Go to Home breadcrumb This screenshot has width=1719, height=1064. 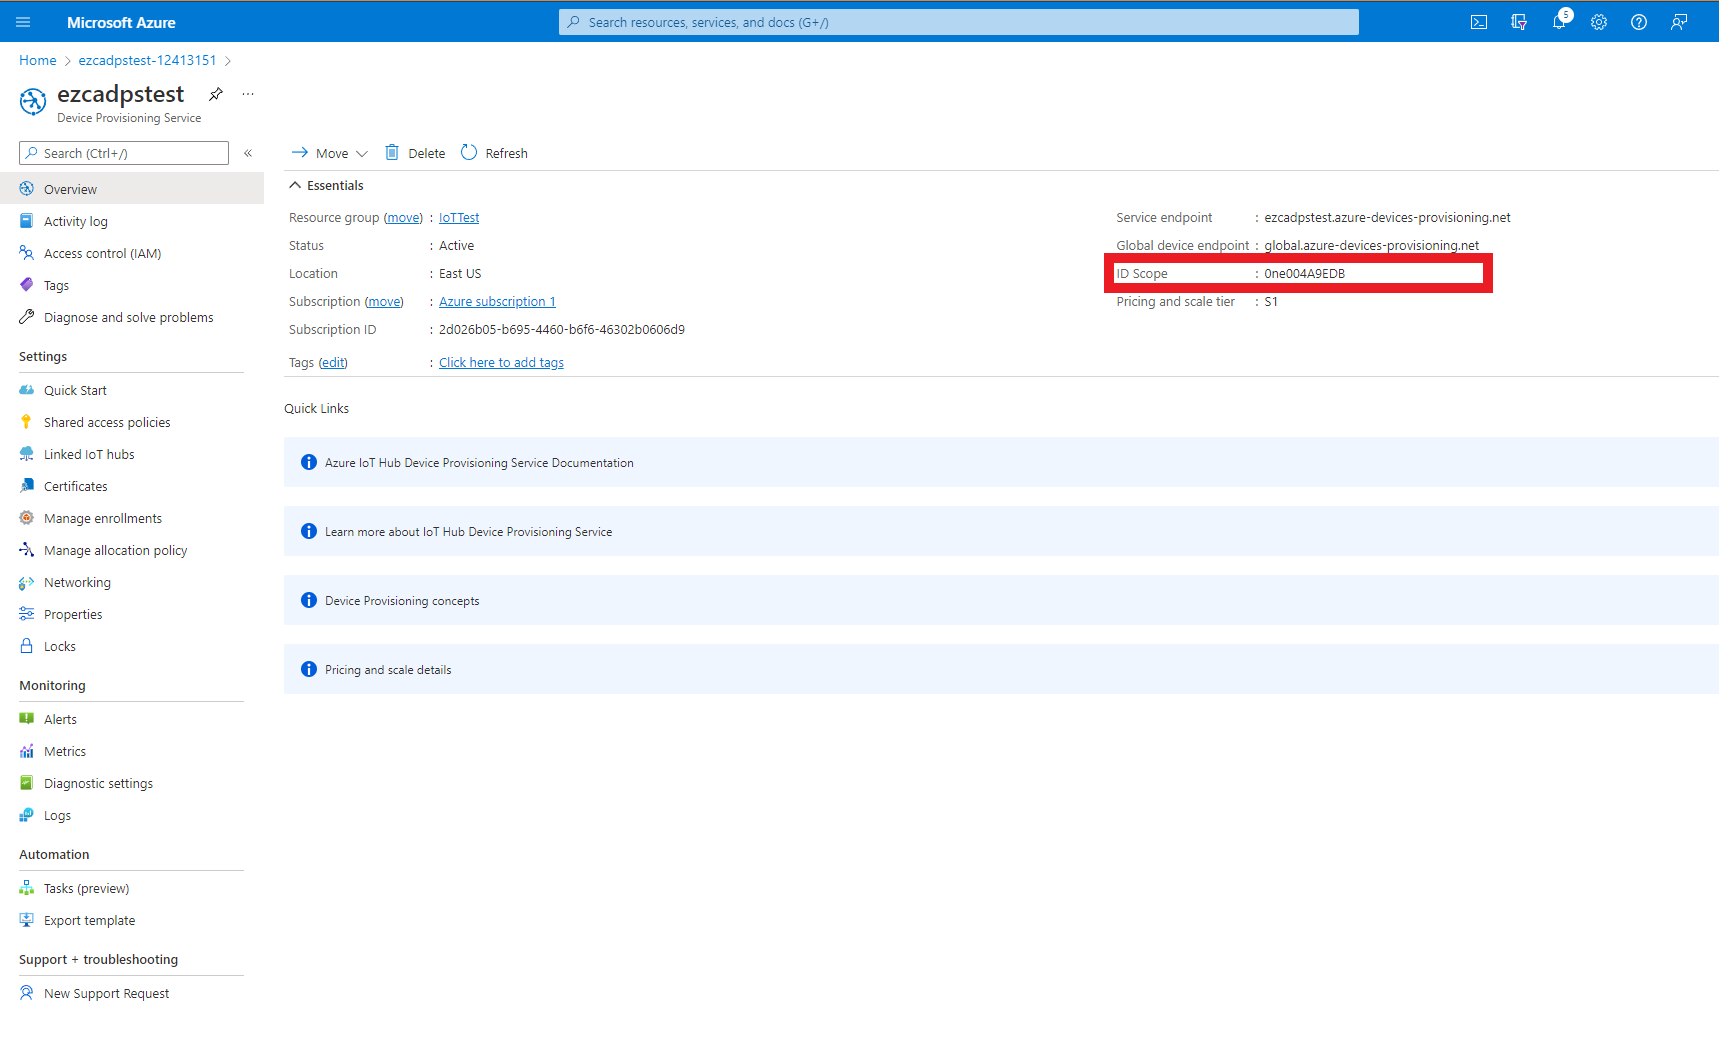pos(38,60)
